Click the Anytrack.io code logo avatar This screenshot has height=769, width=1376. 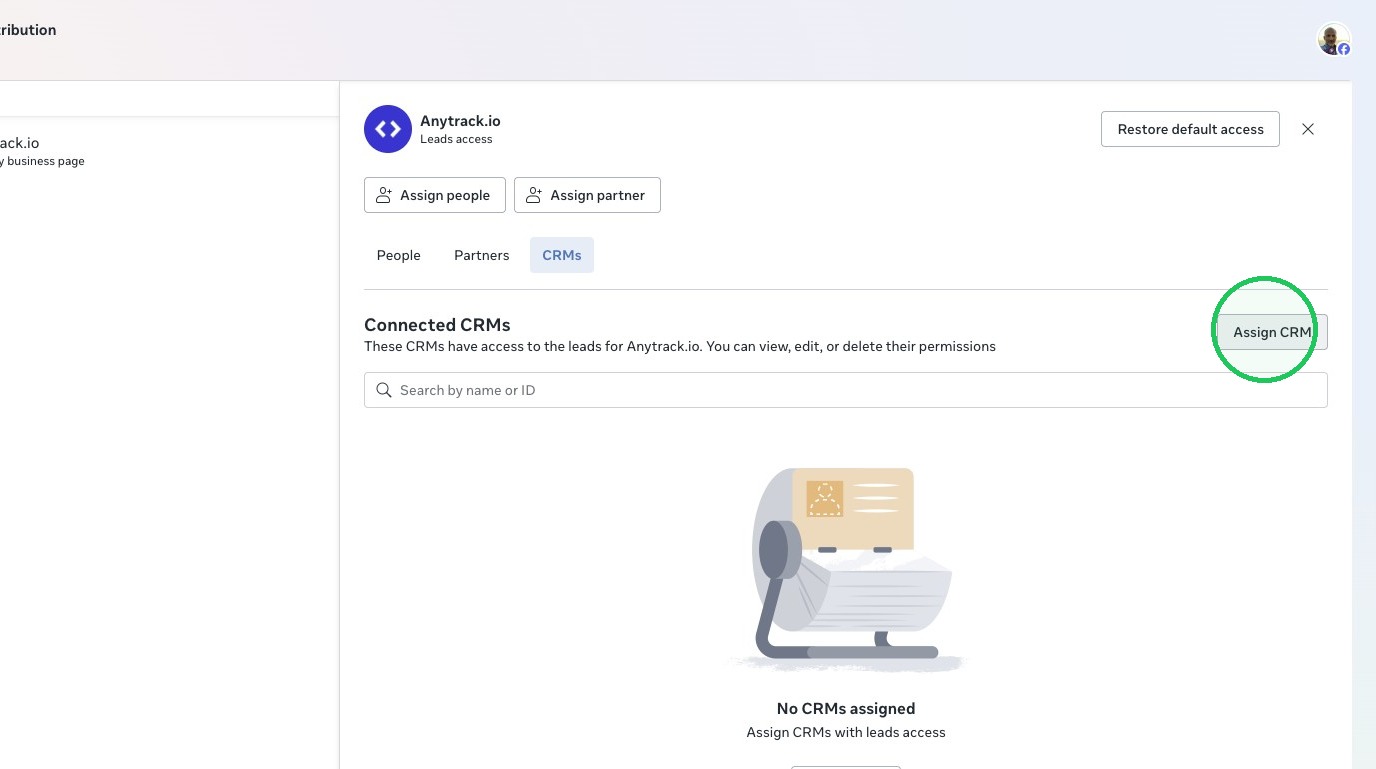point(388,129)
